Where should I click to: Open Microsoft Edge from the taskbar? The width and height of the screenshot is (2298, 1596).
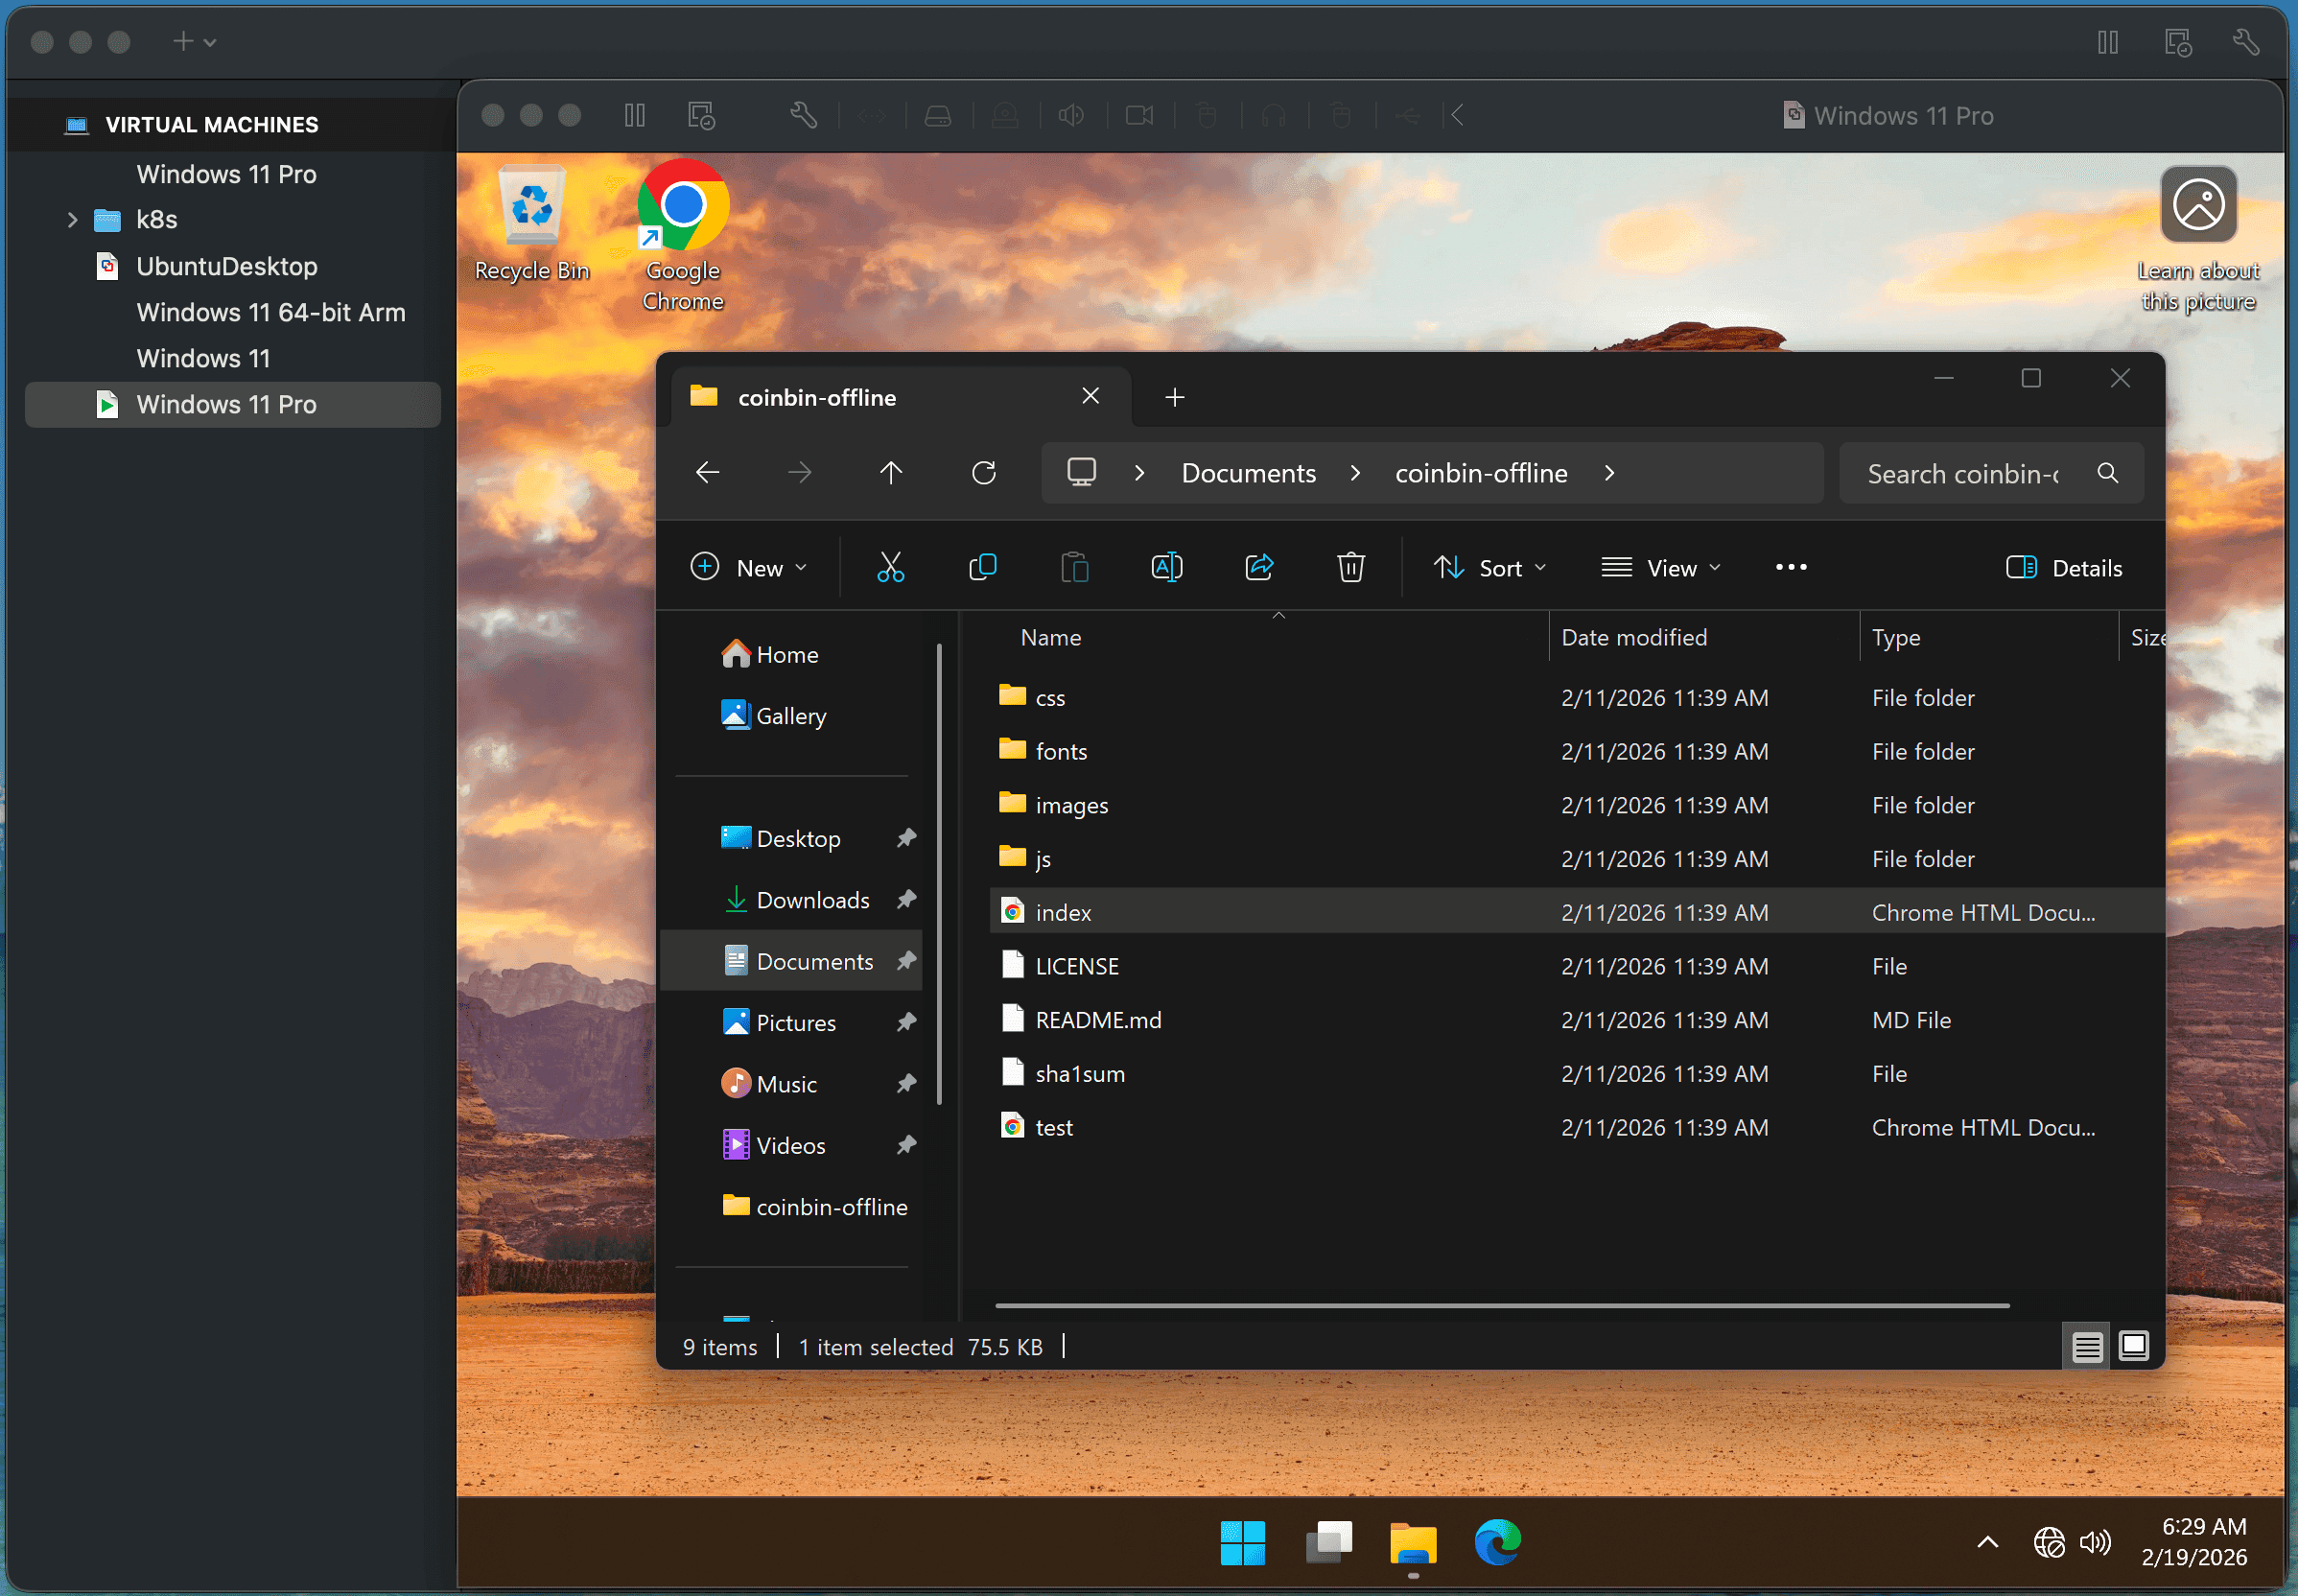tap(1497, 1542)
